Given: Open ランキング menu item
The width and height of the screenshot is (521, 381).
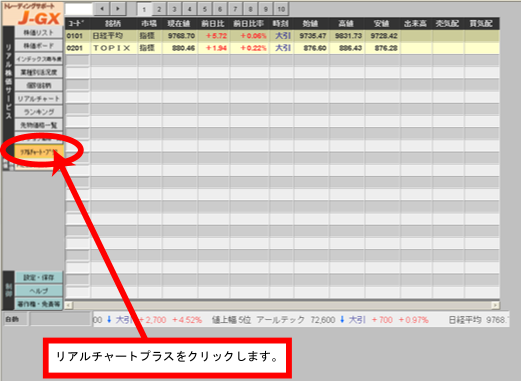Looking at the screenshot, I should 39,112.
